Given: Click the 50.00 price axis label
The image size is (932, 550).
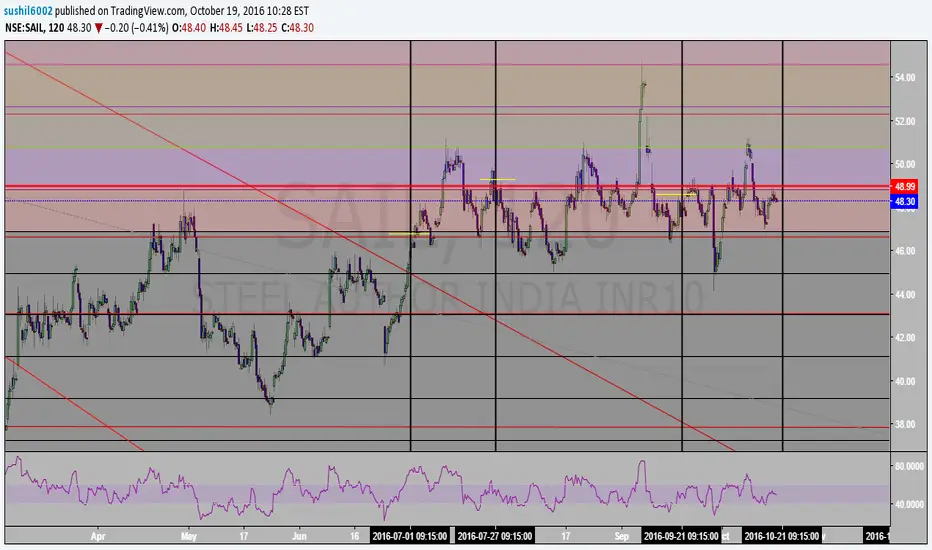Looking at the screenshot, I should [905, 164].
